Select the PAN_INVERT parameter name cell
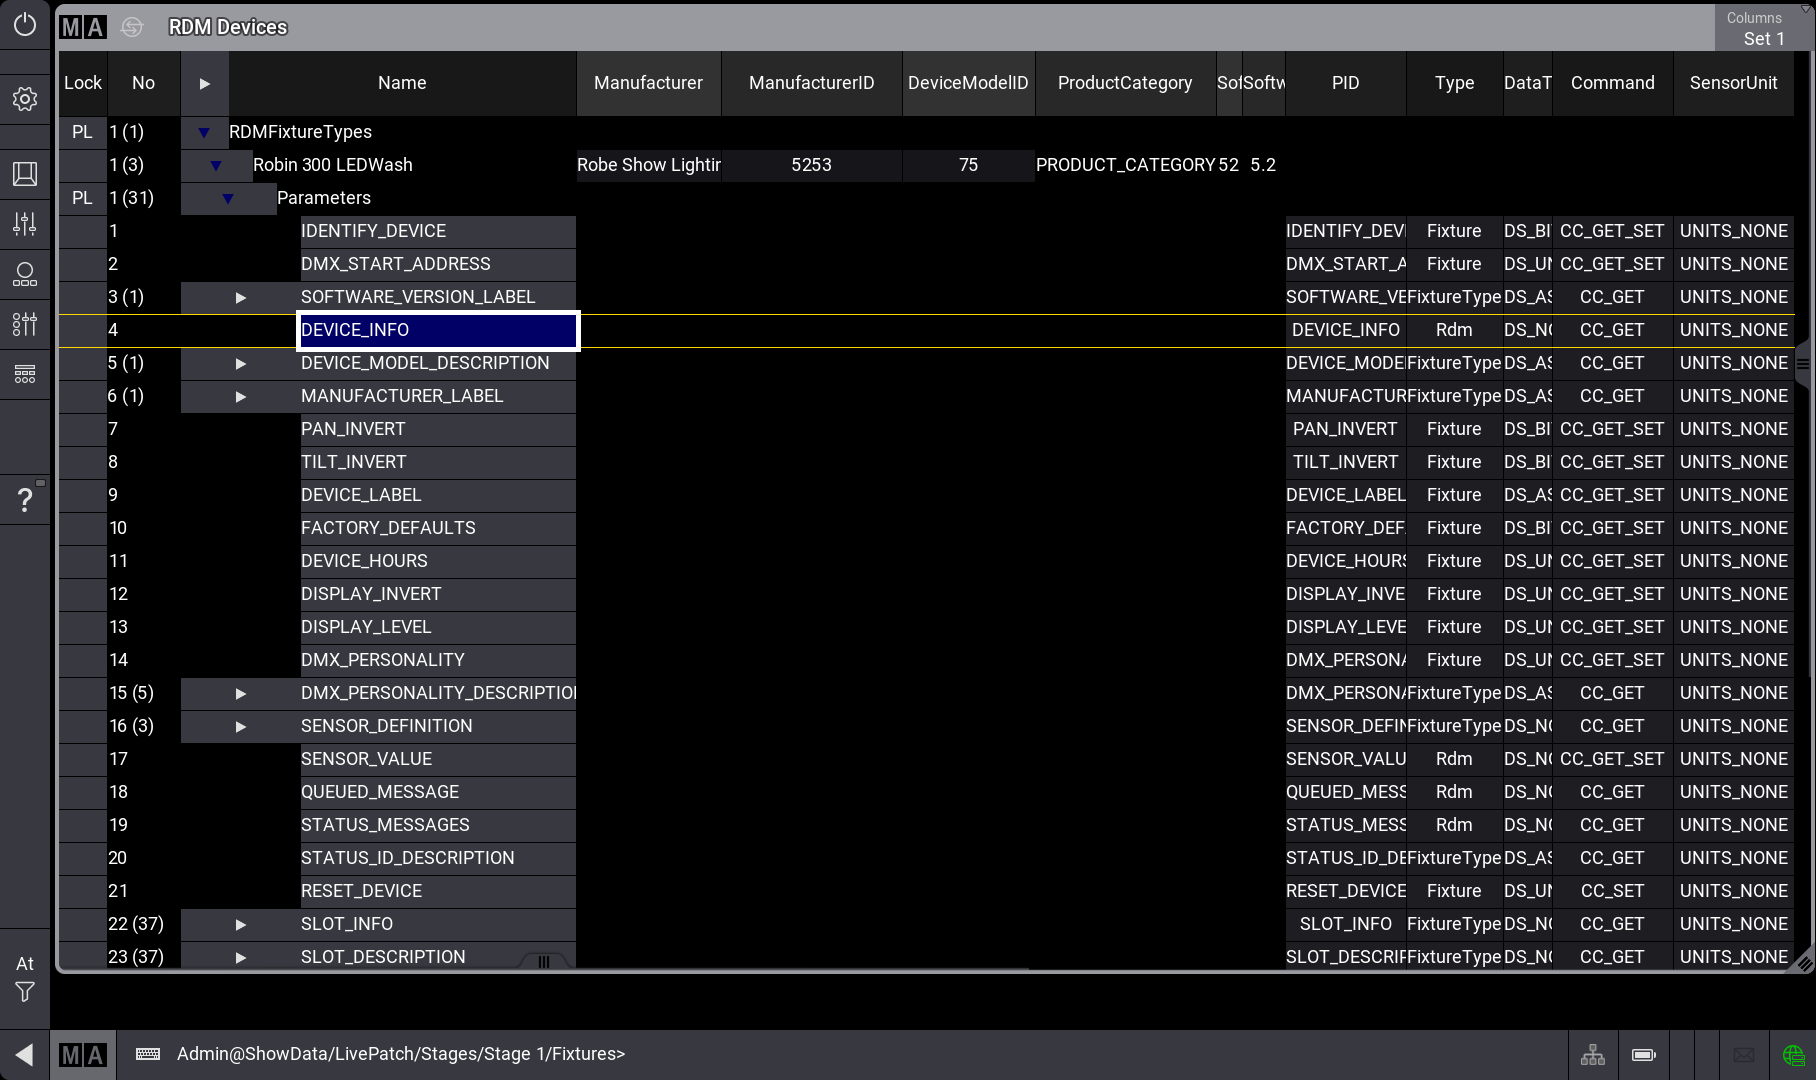1816x1080 pixels. tap(437, 429)
